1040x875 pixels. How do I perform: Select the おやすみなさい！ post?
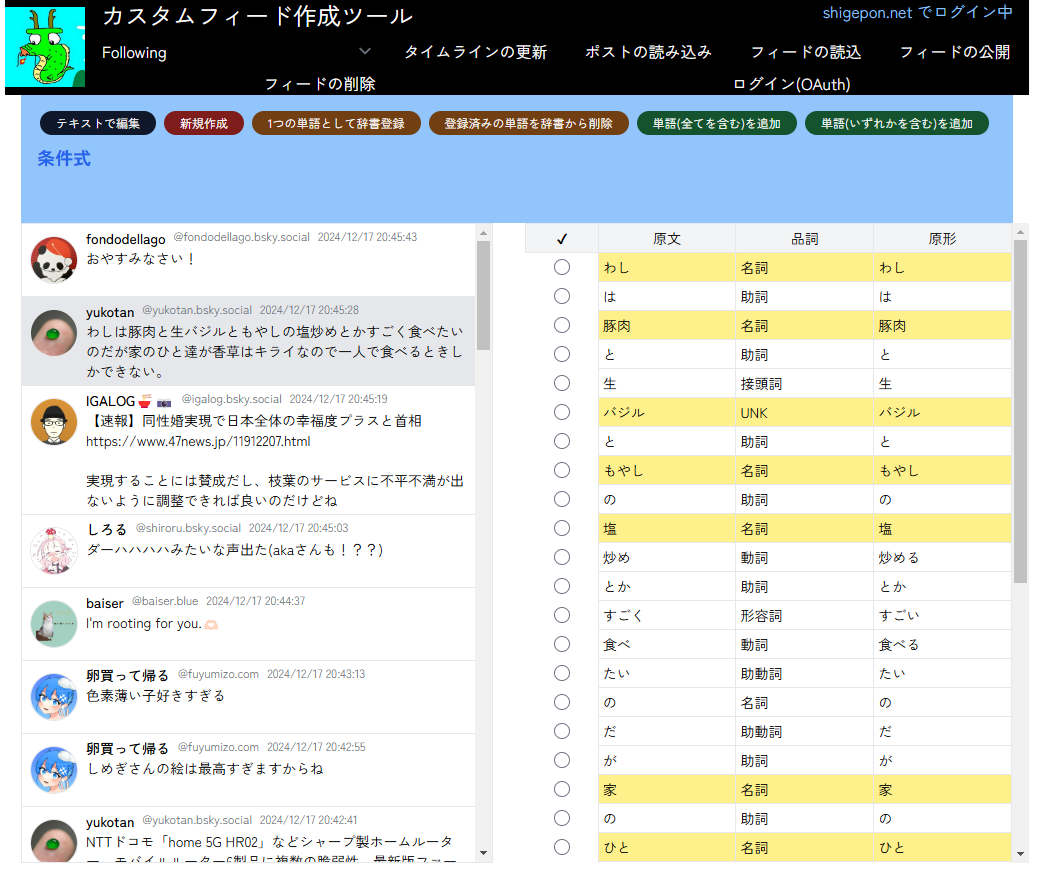coord(248,260)
